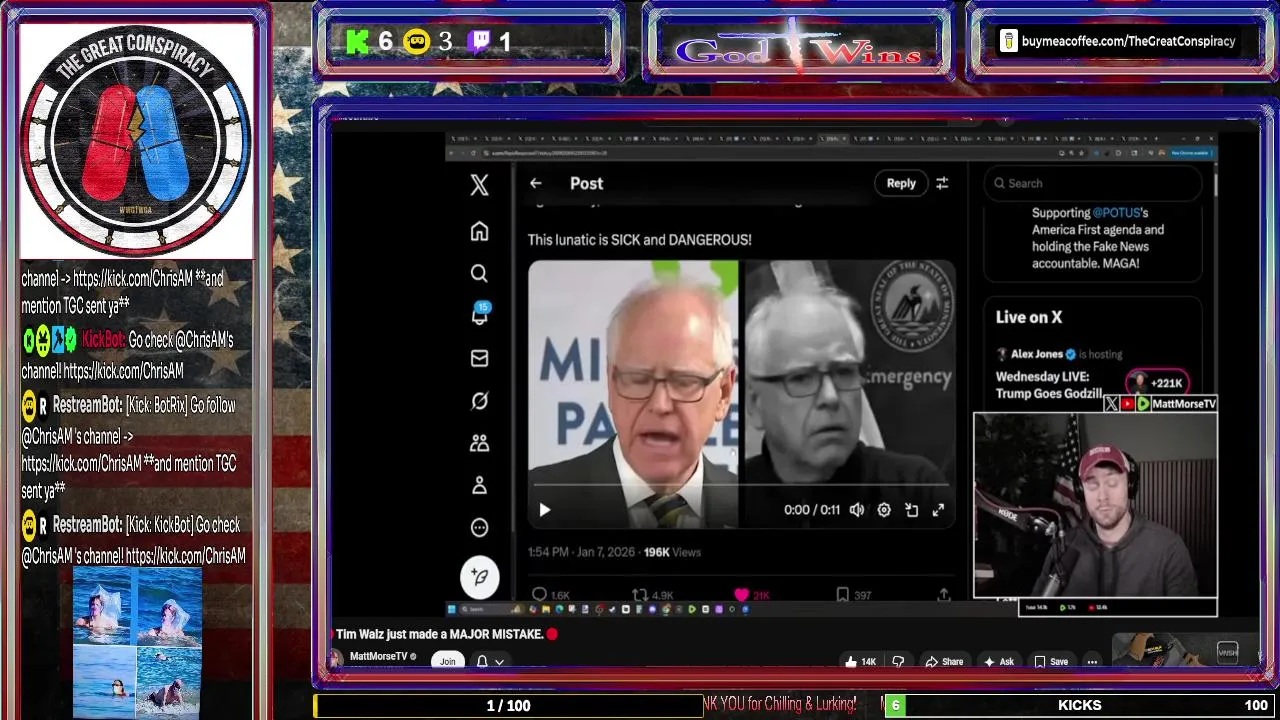Open Profile icon in X sidebar
The height and width of the screenshot is (720, 1280).
click(479, 485)
